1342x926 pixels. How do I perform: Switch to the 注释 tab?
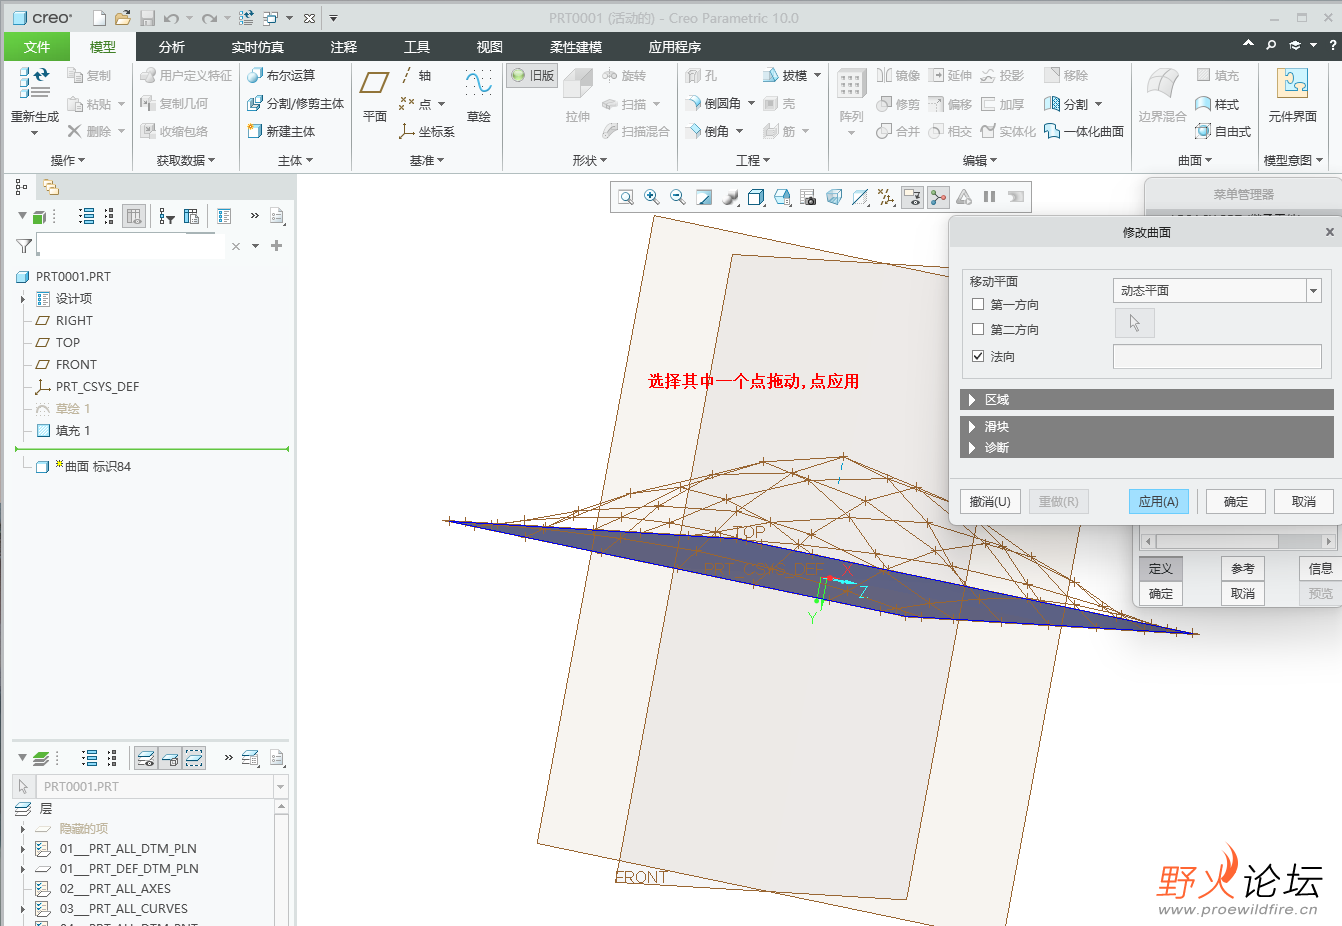point(344,47)
